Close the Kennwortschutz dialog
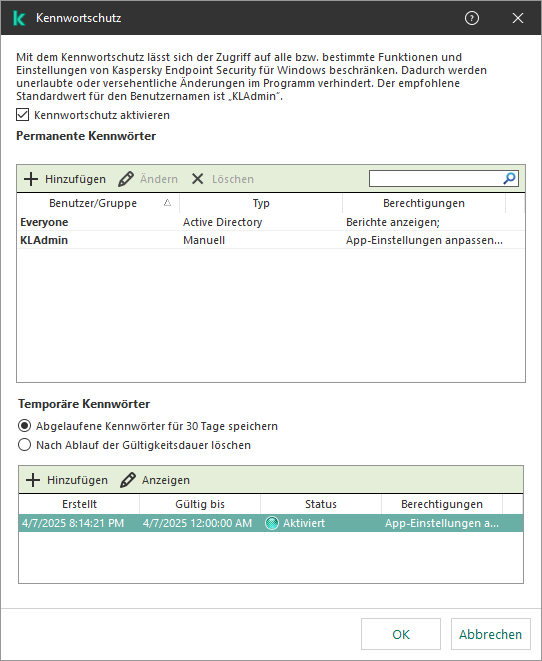This screenshot has width=542, height=661. [x=518, y=18]
